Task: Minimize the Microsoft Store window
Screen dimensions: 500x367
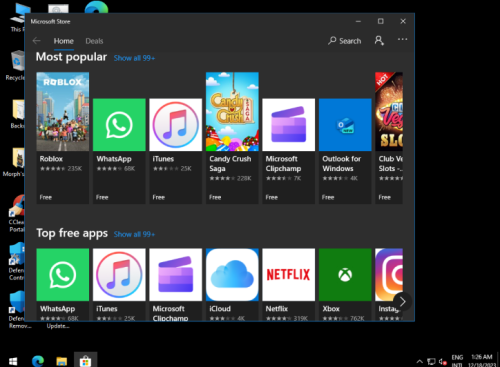Action: [358, 21]
